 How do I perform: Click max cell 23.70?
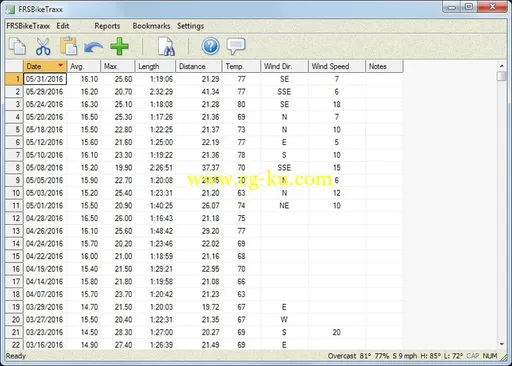tap(118, 294)
